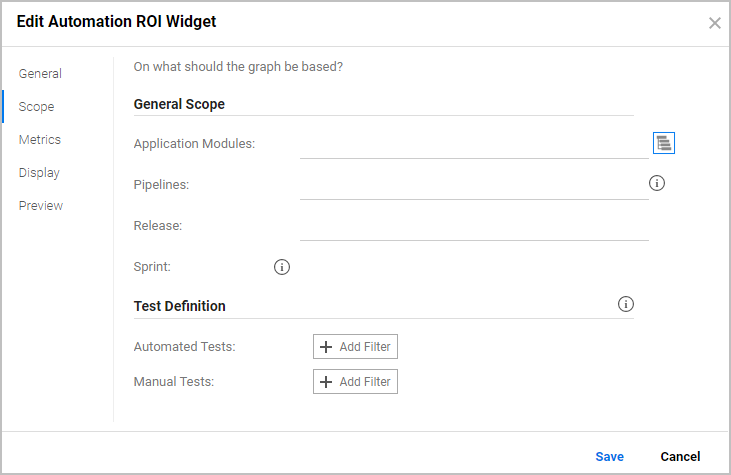731x475 pixels.
Task: Save the widget settings
Action: tap(609, 456)
